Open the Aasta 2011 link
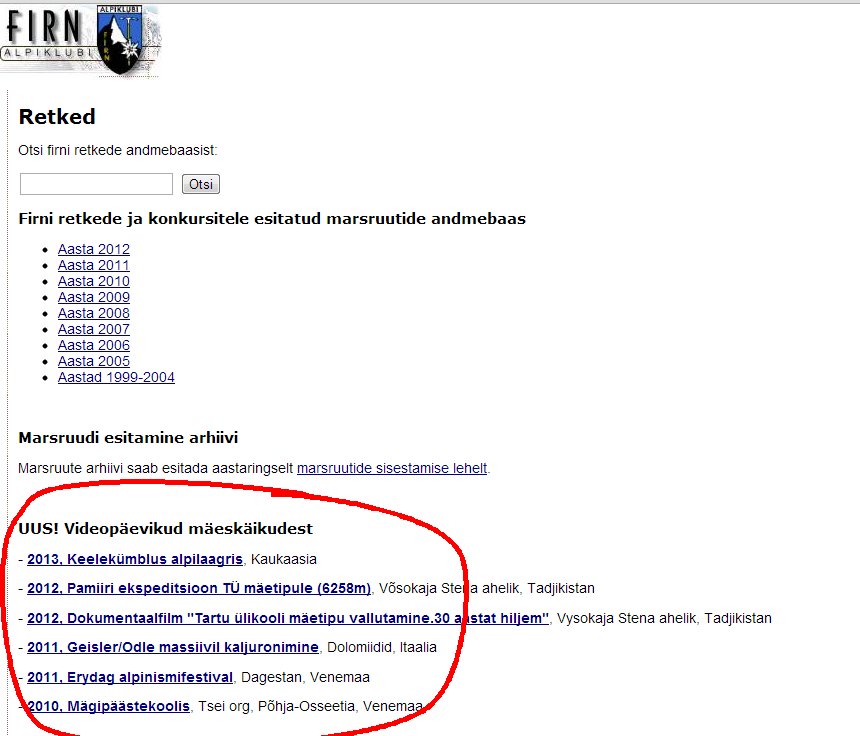 [94, 265]
